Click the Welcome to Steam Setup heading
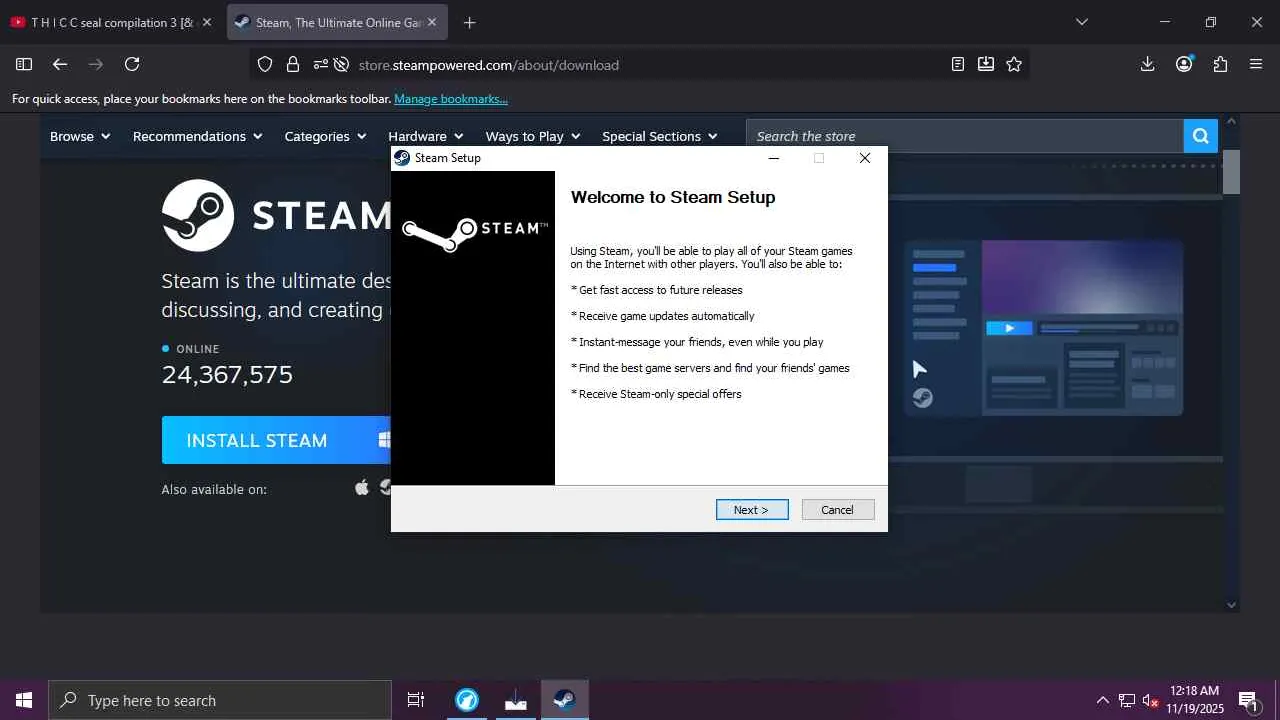This screenshot has width=1280, height=720. click(673, 197)
